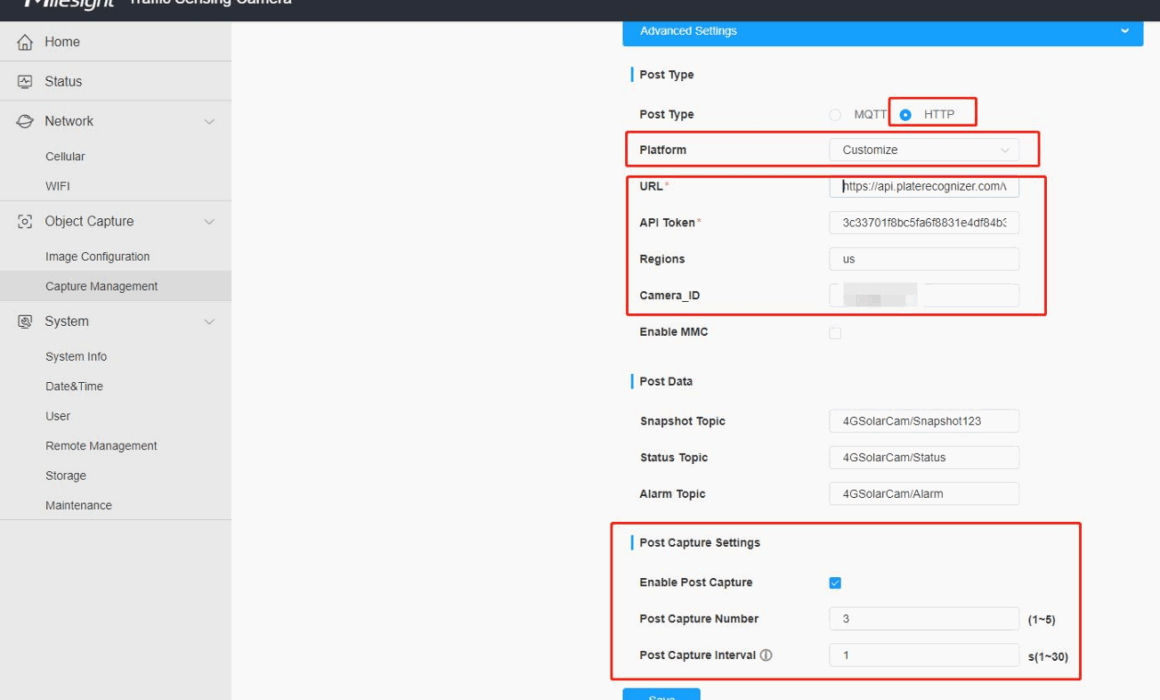Screen dimensions: 1160x700
Task: Collapse the Advanced Settings panel arrow
Action: pyautogui.click(x=1125, y=31)
